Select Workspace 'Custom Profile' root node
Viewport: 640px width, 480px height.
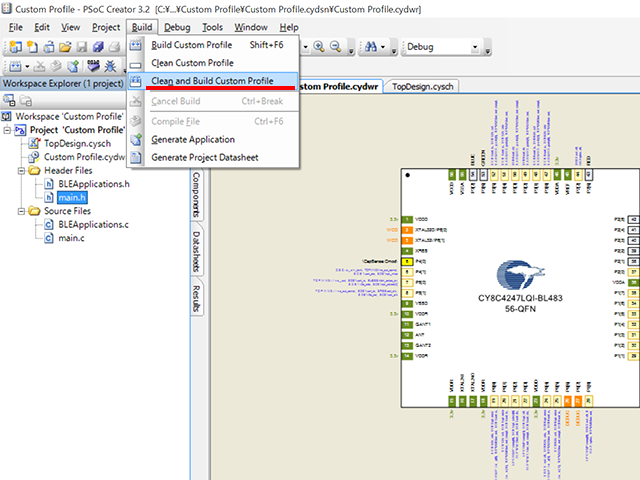(x=69, y=117)
